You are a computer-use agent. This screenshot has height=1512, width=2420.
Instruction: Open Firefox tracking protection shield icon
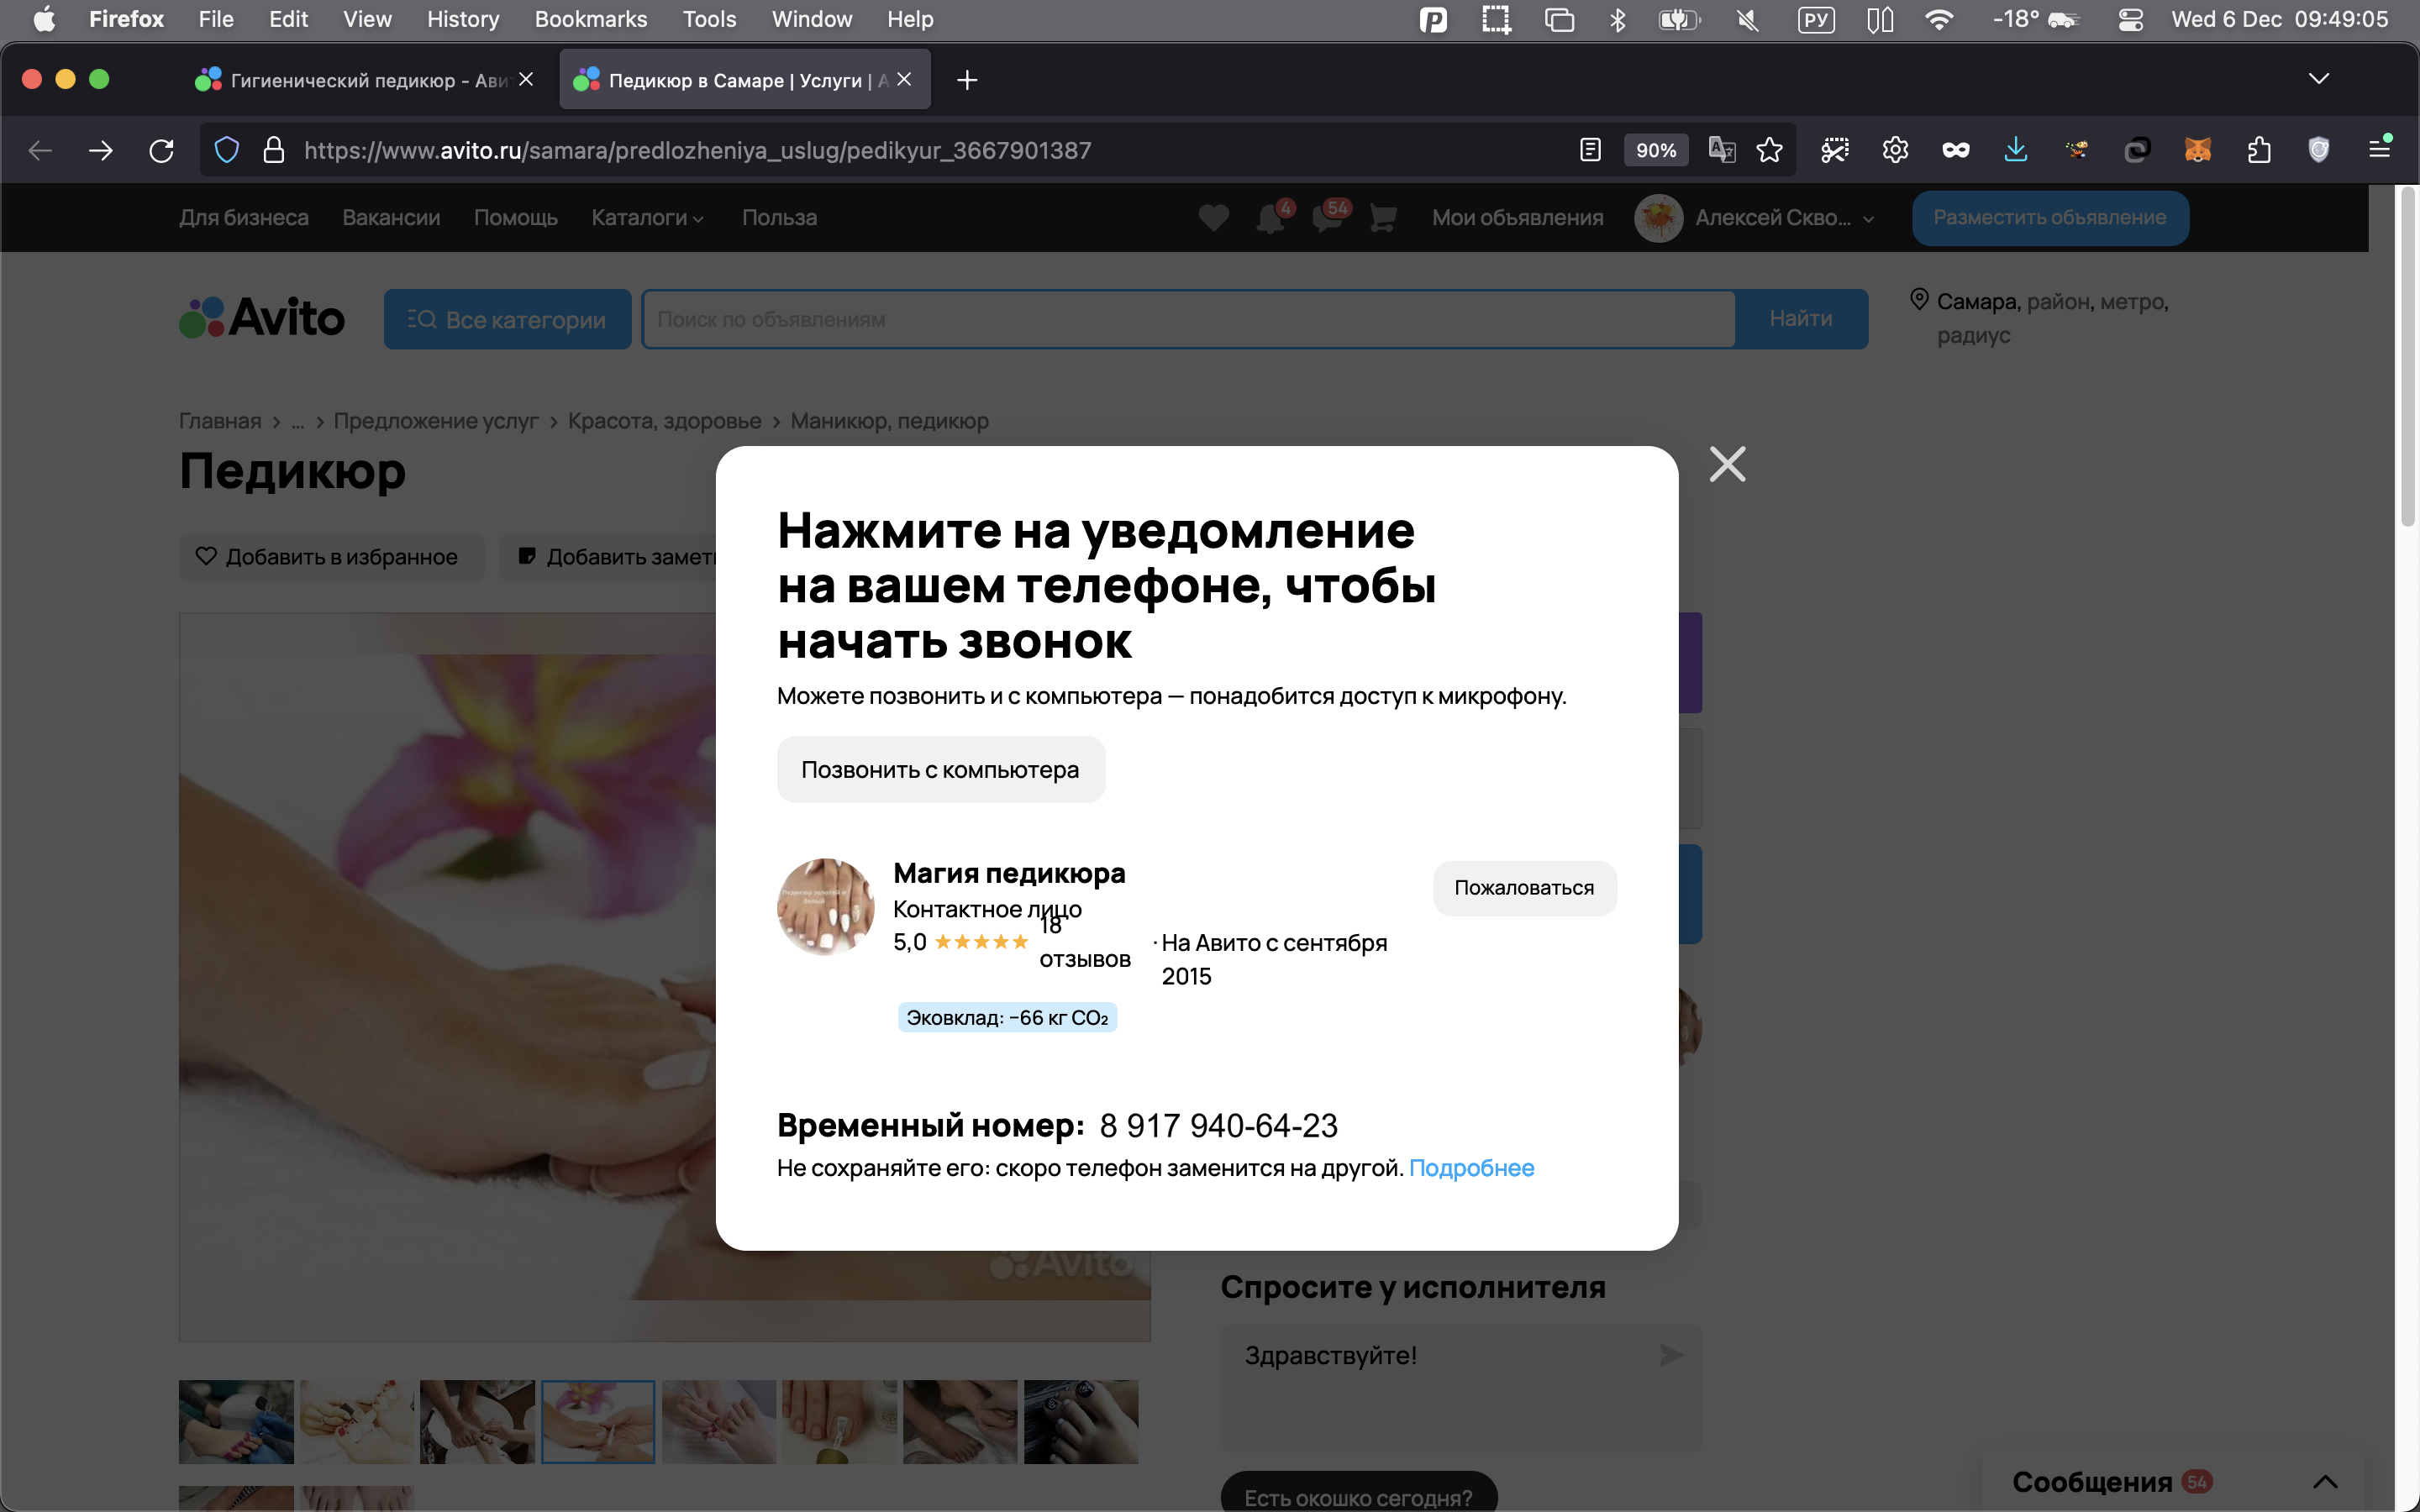coord(227,150)
